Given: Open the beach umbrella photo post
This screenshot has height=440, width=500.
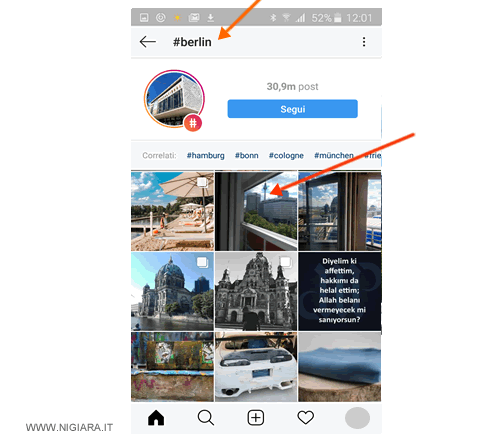Looking at the screenshot, I should [172, 211].
